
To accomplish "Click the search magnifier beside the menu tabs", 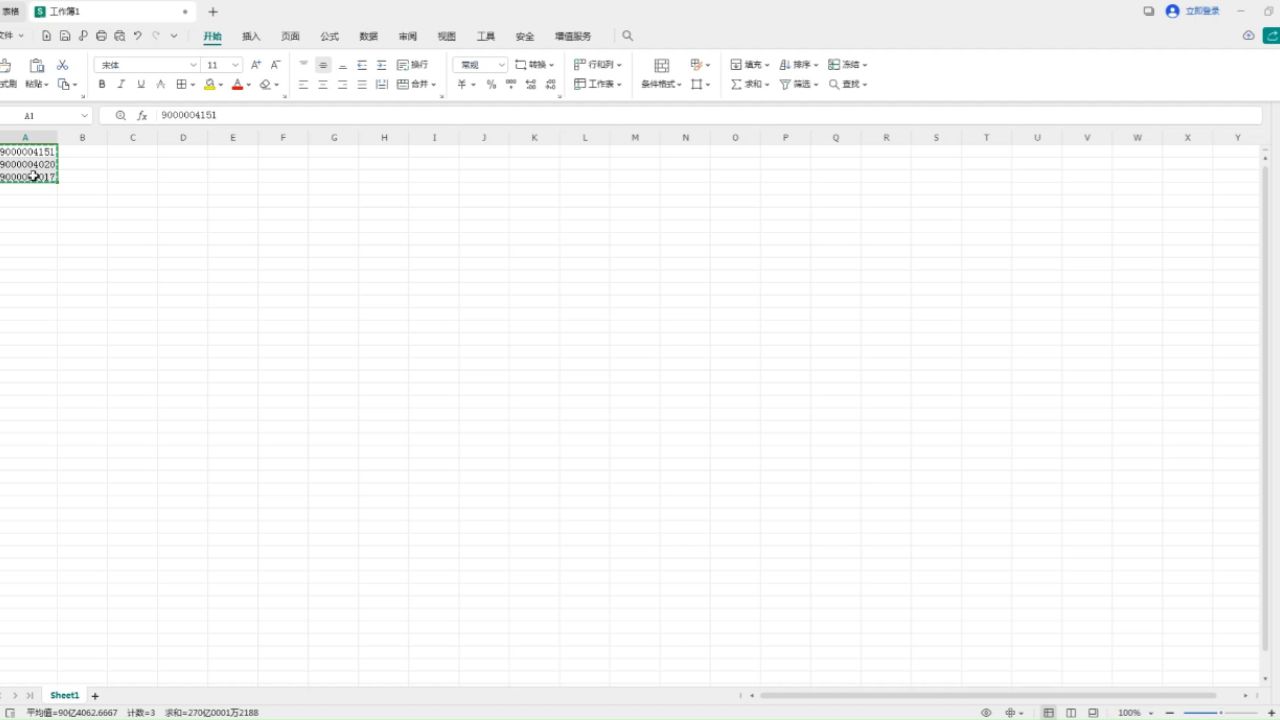I will [x=628, y=36].
